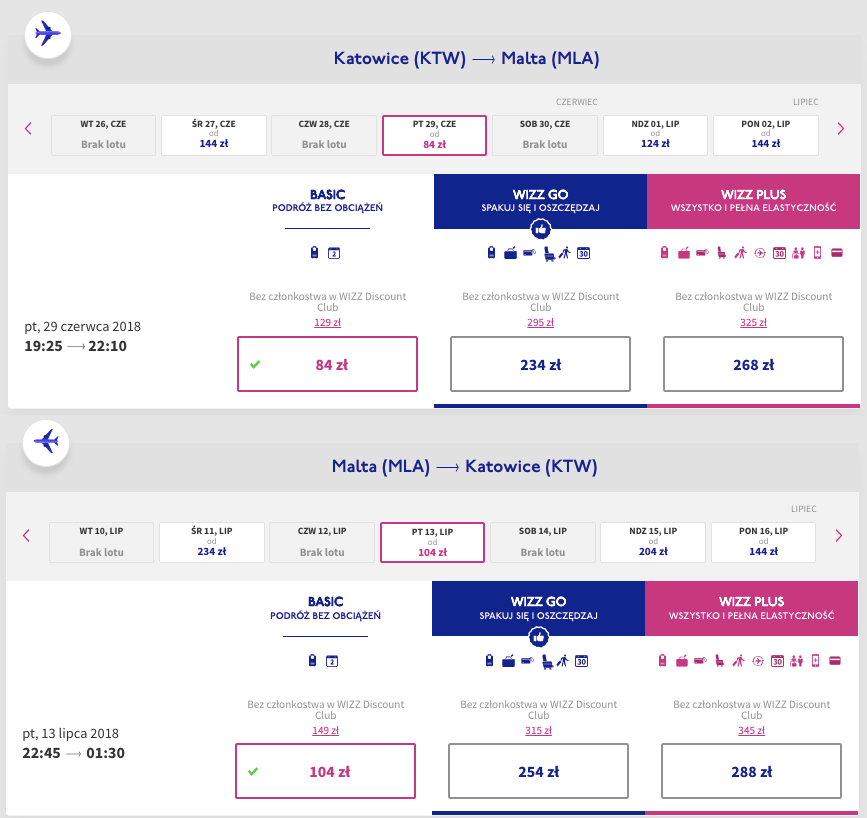
Task: Select the 288 zł WIZZ PLUS return fare
Action: point(751,771)
